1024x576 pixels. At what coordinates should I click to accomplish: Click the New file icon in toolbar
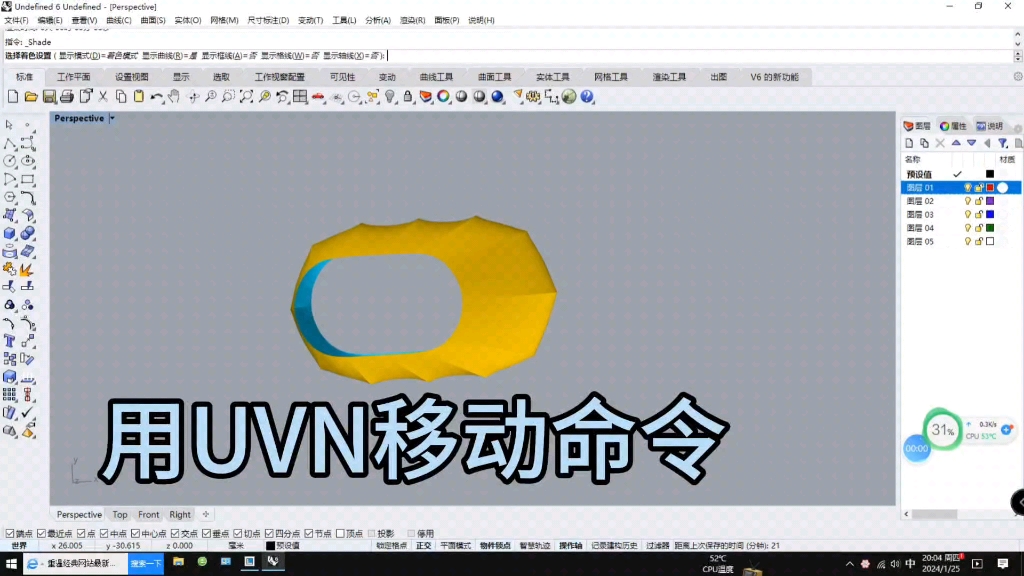(12, 97)
